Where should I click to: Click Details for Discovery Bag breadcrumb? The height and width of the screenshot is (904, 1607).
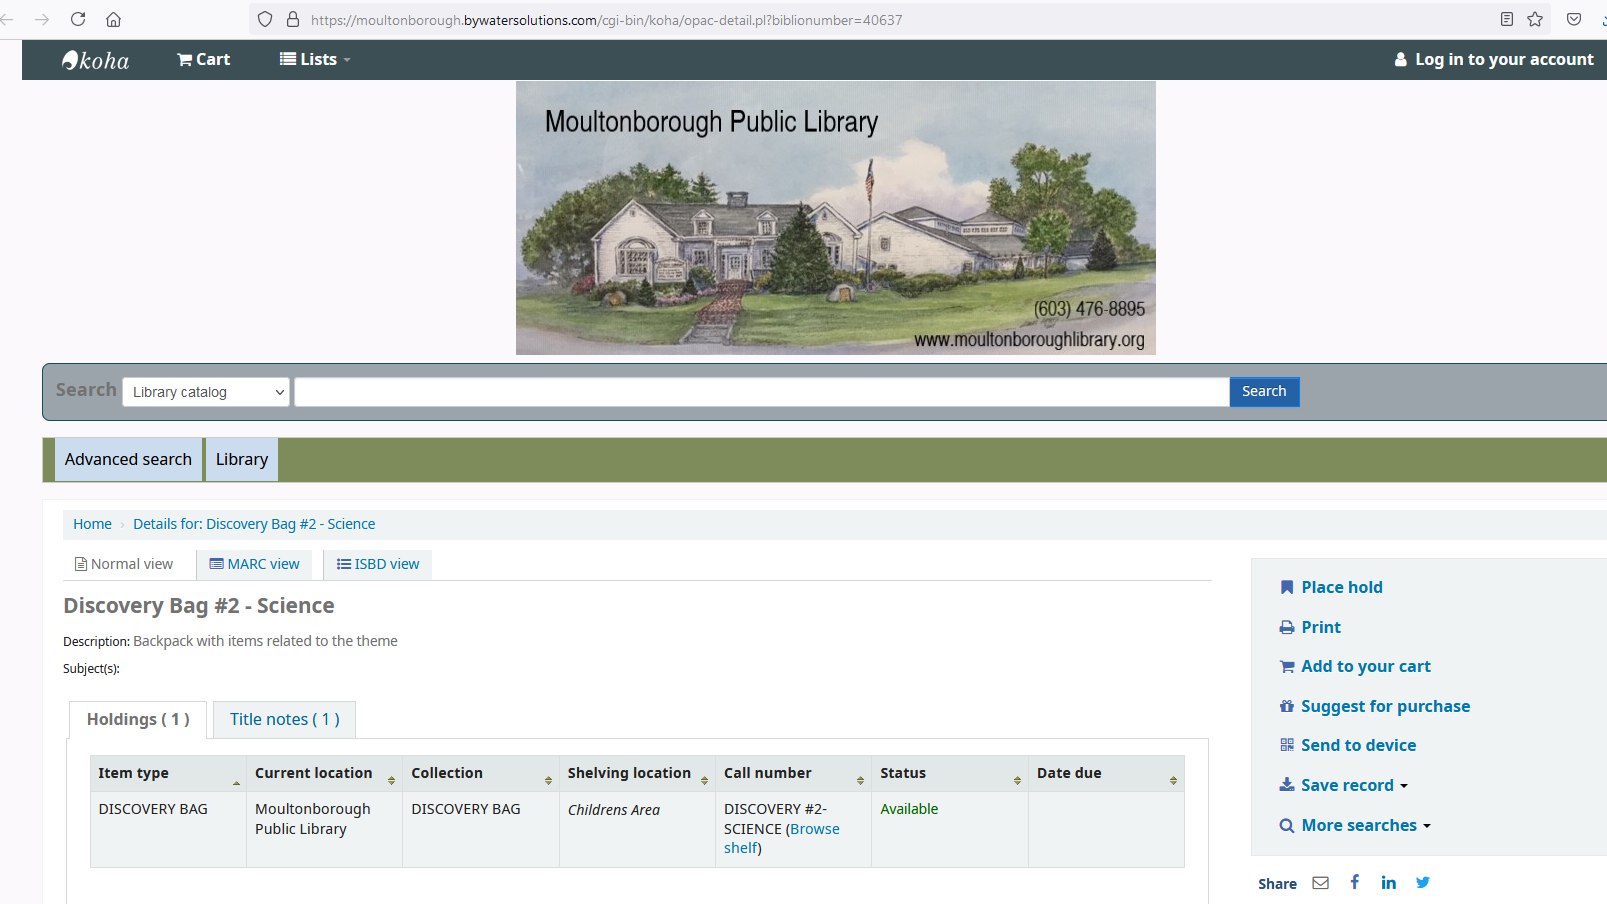pyautogui.click(x=254, y=524)
